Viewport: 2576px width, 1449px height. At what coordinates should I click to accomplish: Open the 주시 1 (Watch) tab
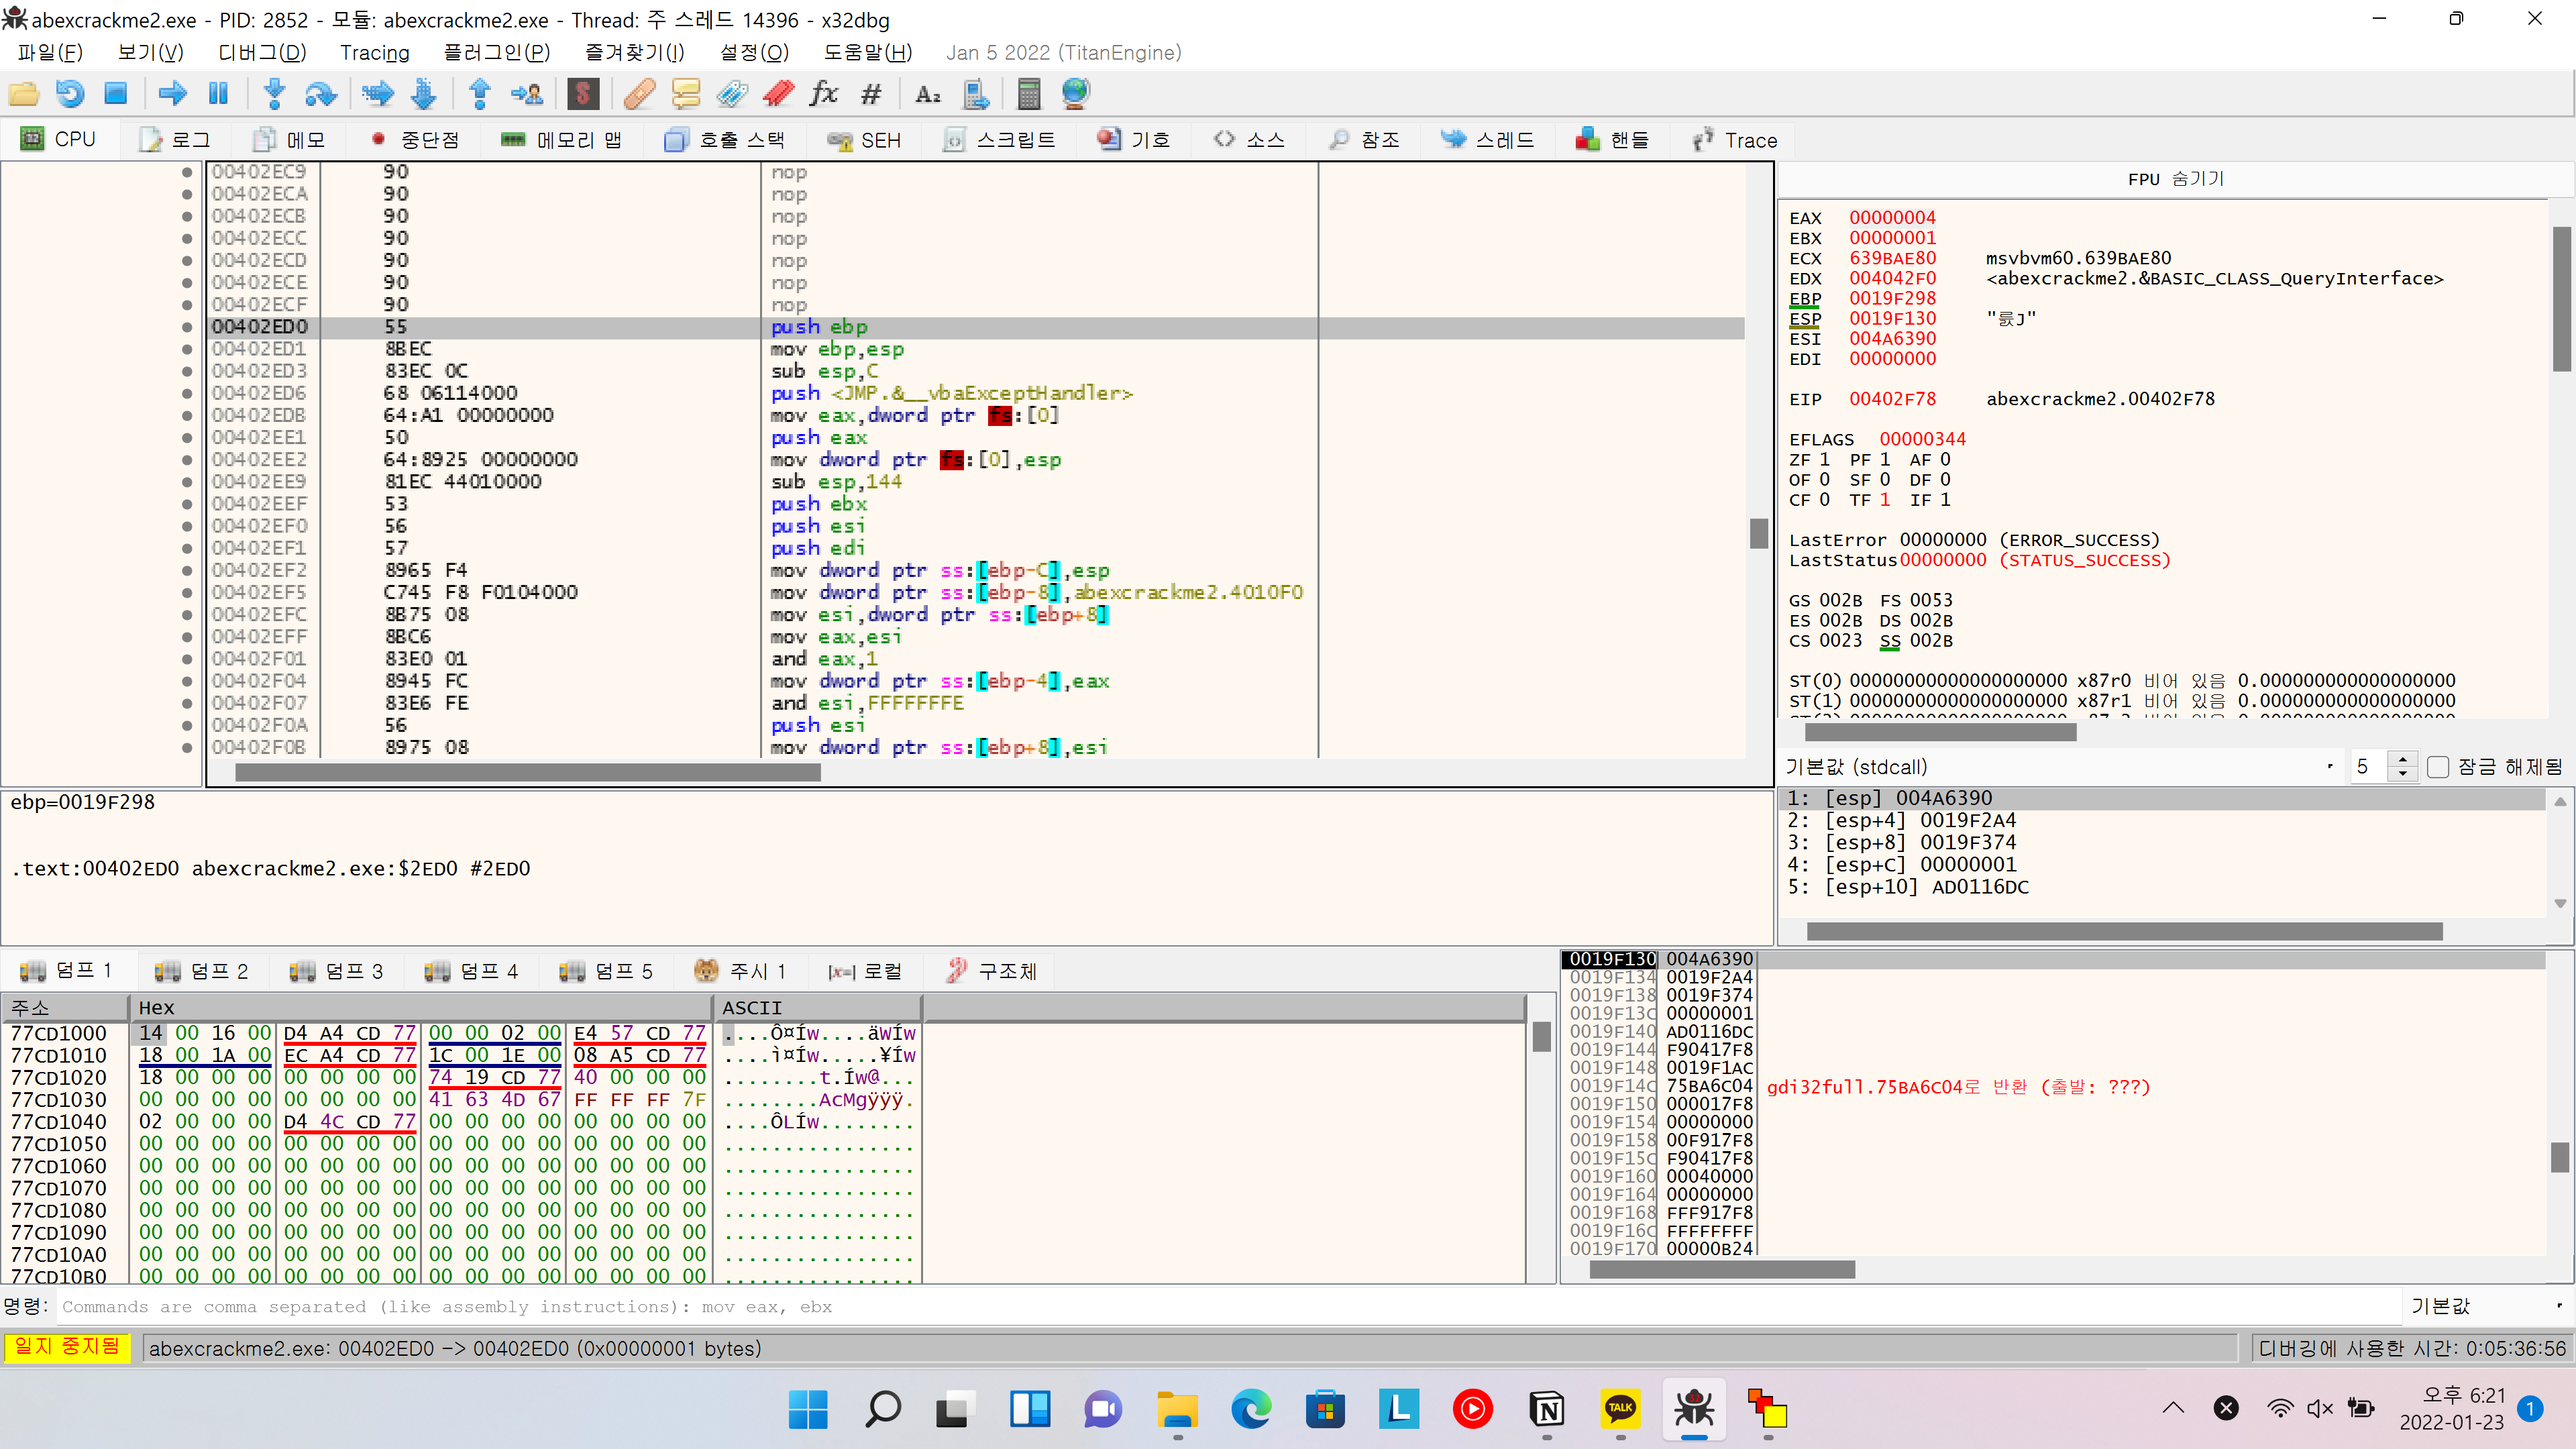point(741,971)
